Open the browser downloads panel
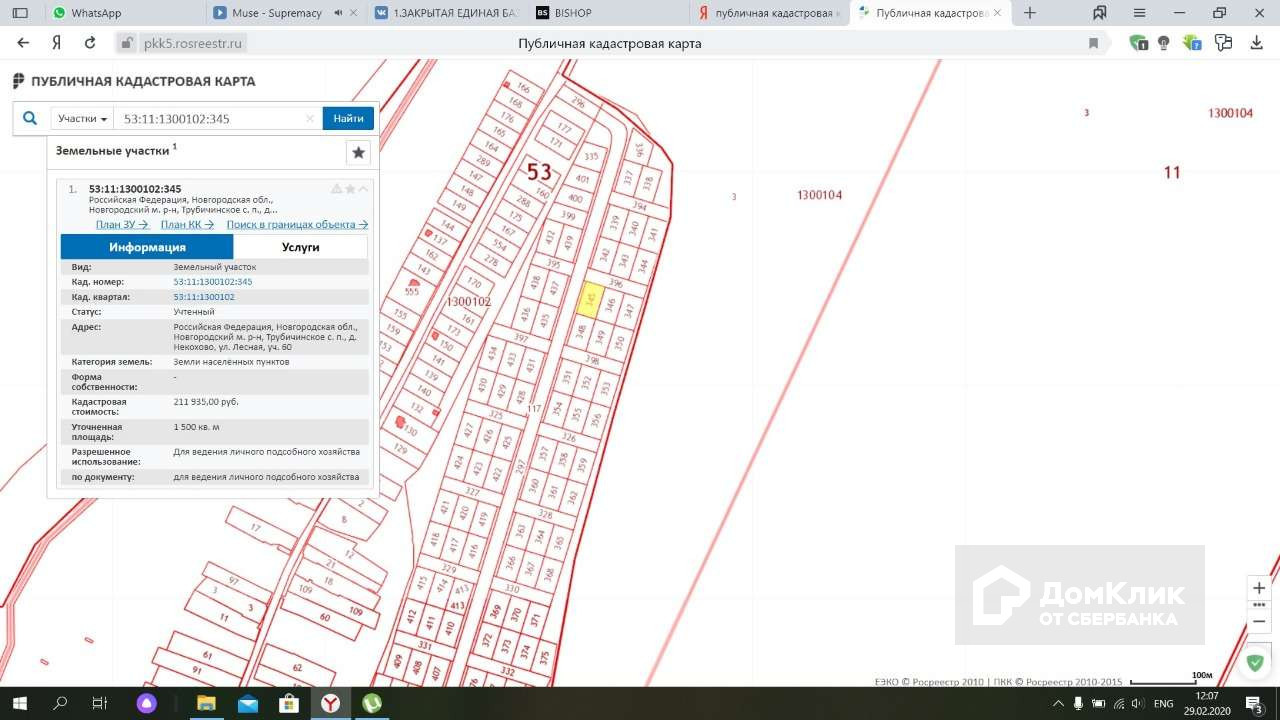The image size is (1280, 720). [1257, 43]
